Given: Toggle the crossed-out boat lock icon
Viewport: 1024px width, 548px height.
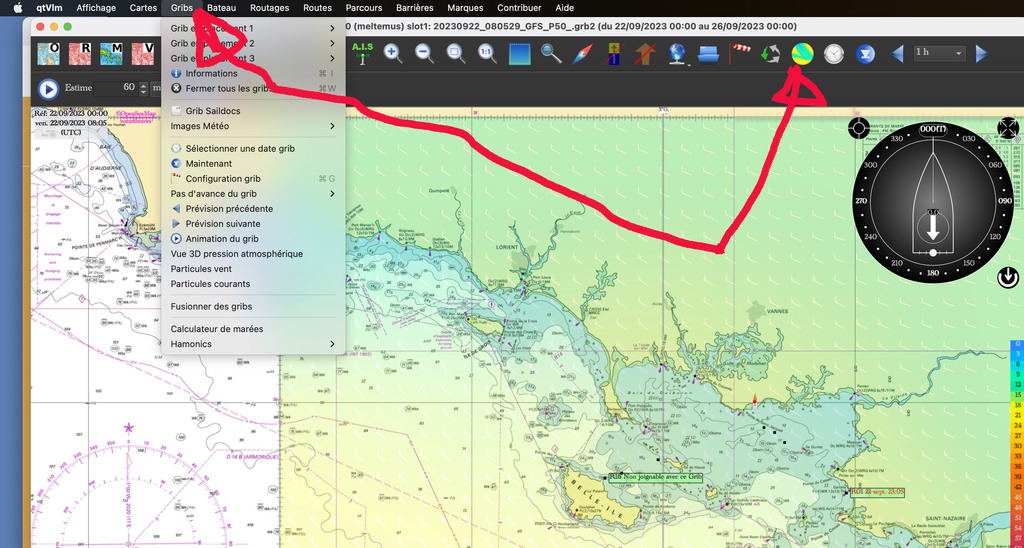Looking at the screenshot, I should coord(614,54).
